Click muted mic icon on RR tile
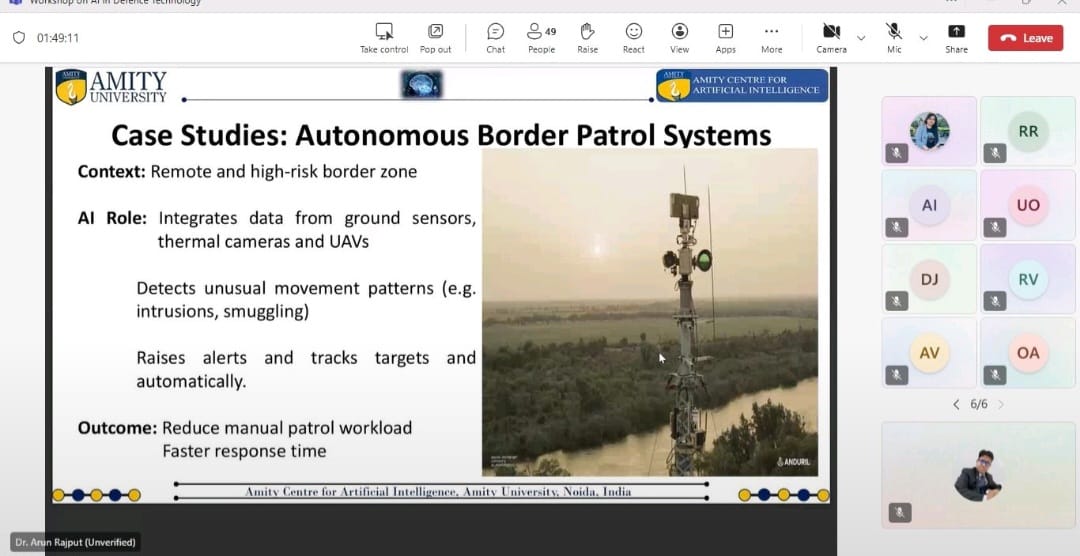The image size is (1080, 556). [x=995, y=153]
